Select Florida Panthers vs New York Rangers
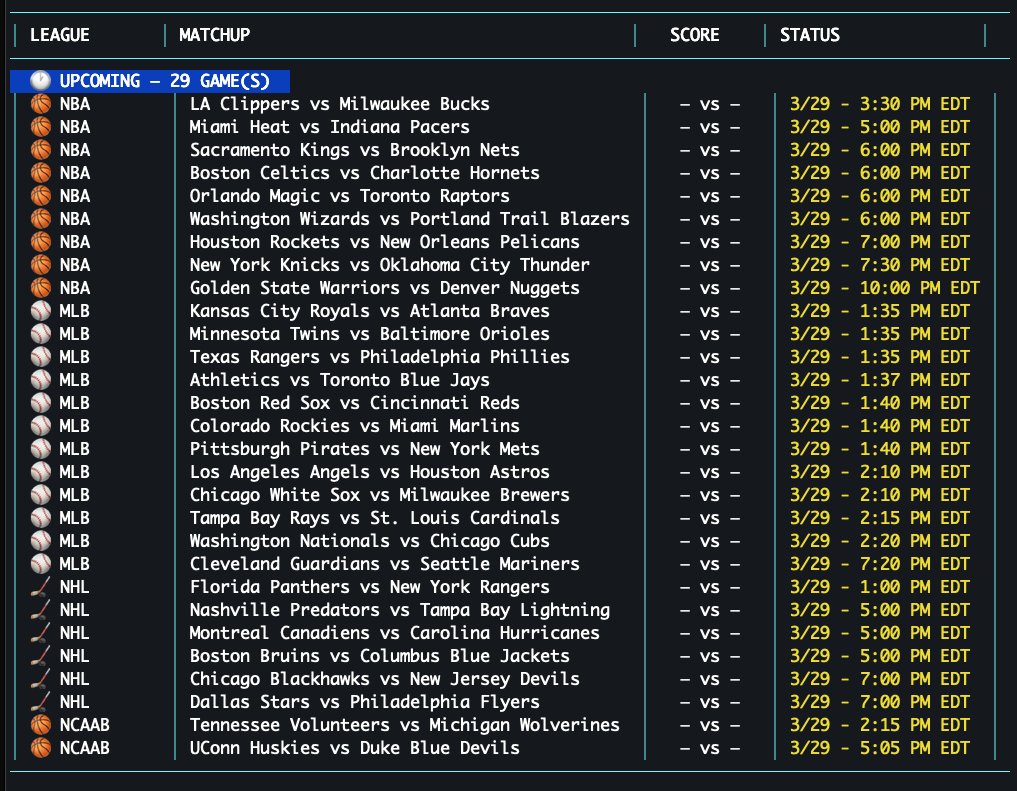This screenshot has width=1017, height=791. click(370, 587)
